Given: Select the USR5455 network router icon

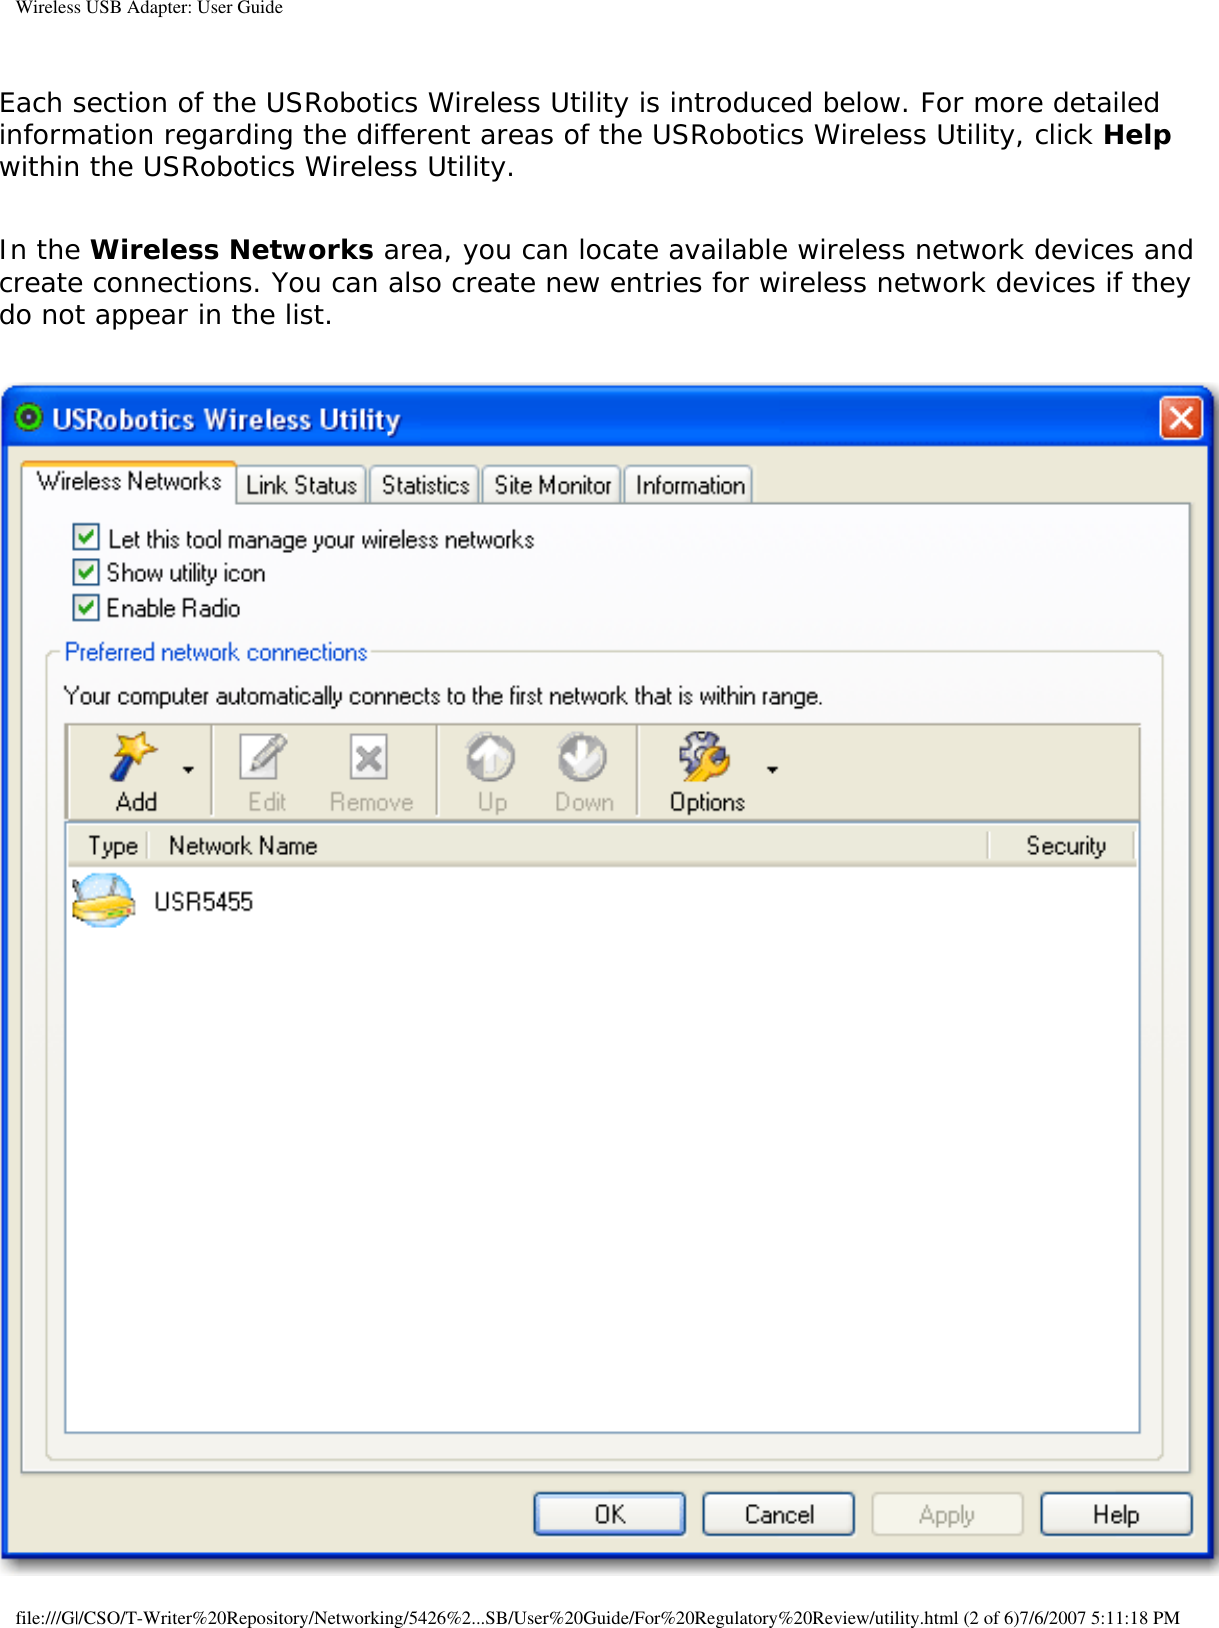Looking at the screenshot, I should click(103, 901).
